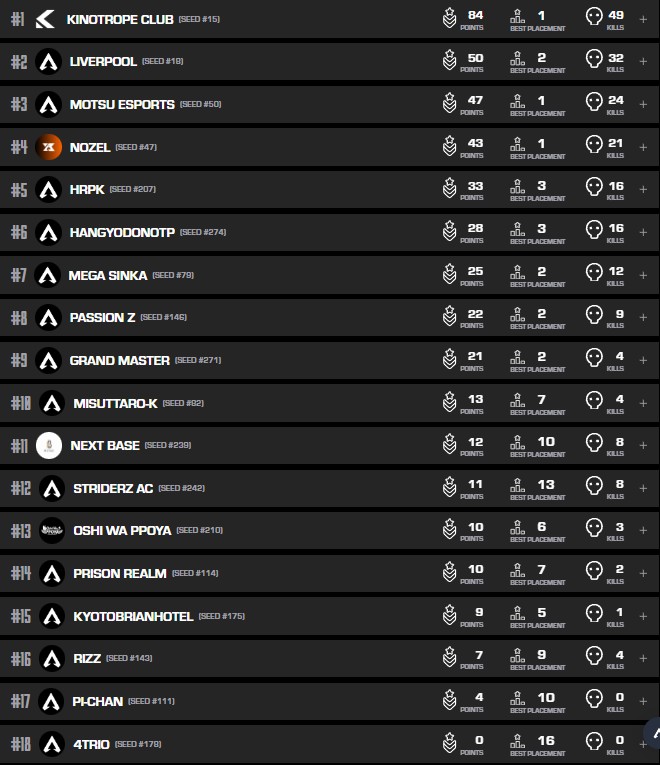Image resolution: width=660 pixels, height=765 pixels.
Task: Click the Liverpool Apex logo icon
Action: [x=48, y=62]
